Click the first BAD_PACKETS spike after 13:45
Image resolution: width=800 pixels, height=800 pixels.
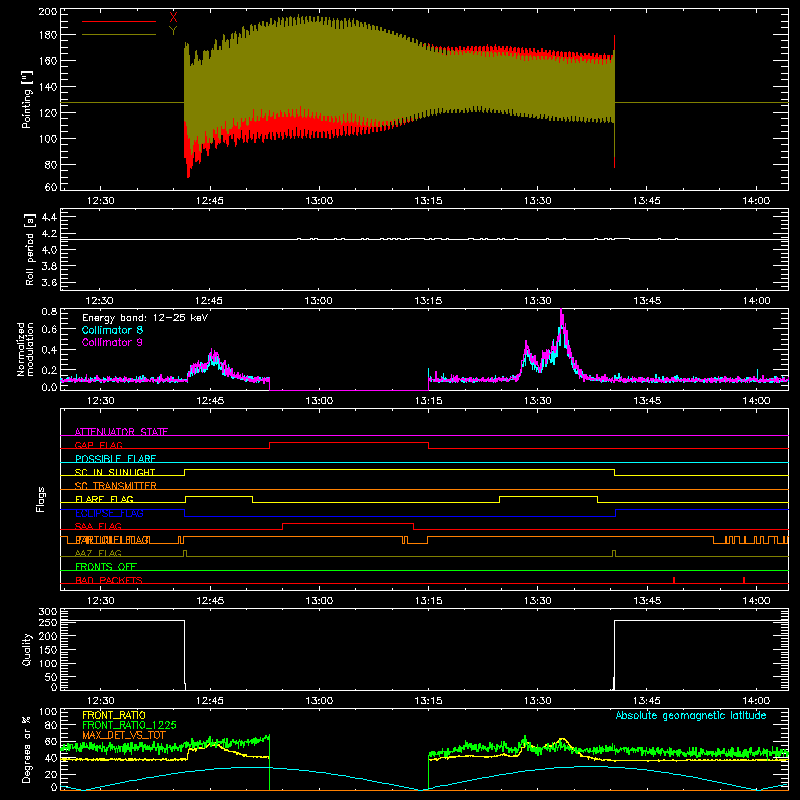pyautogui.click(x=674, y=580)
